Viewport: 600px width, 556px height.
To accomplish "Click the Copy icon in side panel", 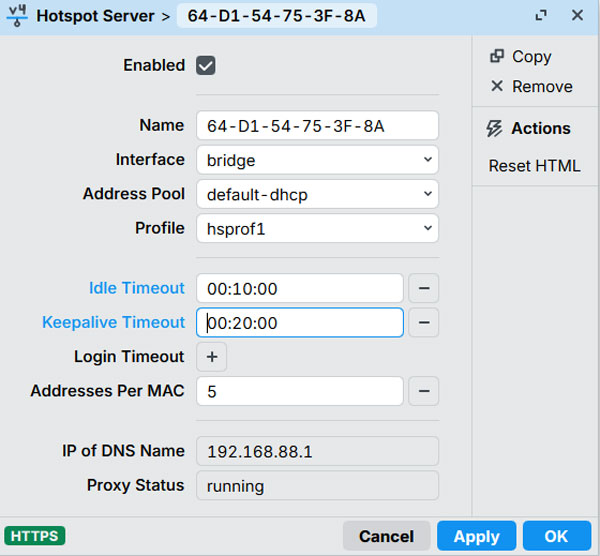I will coord(497,57).
